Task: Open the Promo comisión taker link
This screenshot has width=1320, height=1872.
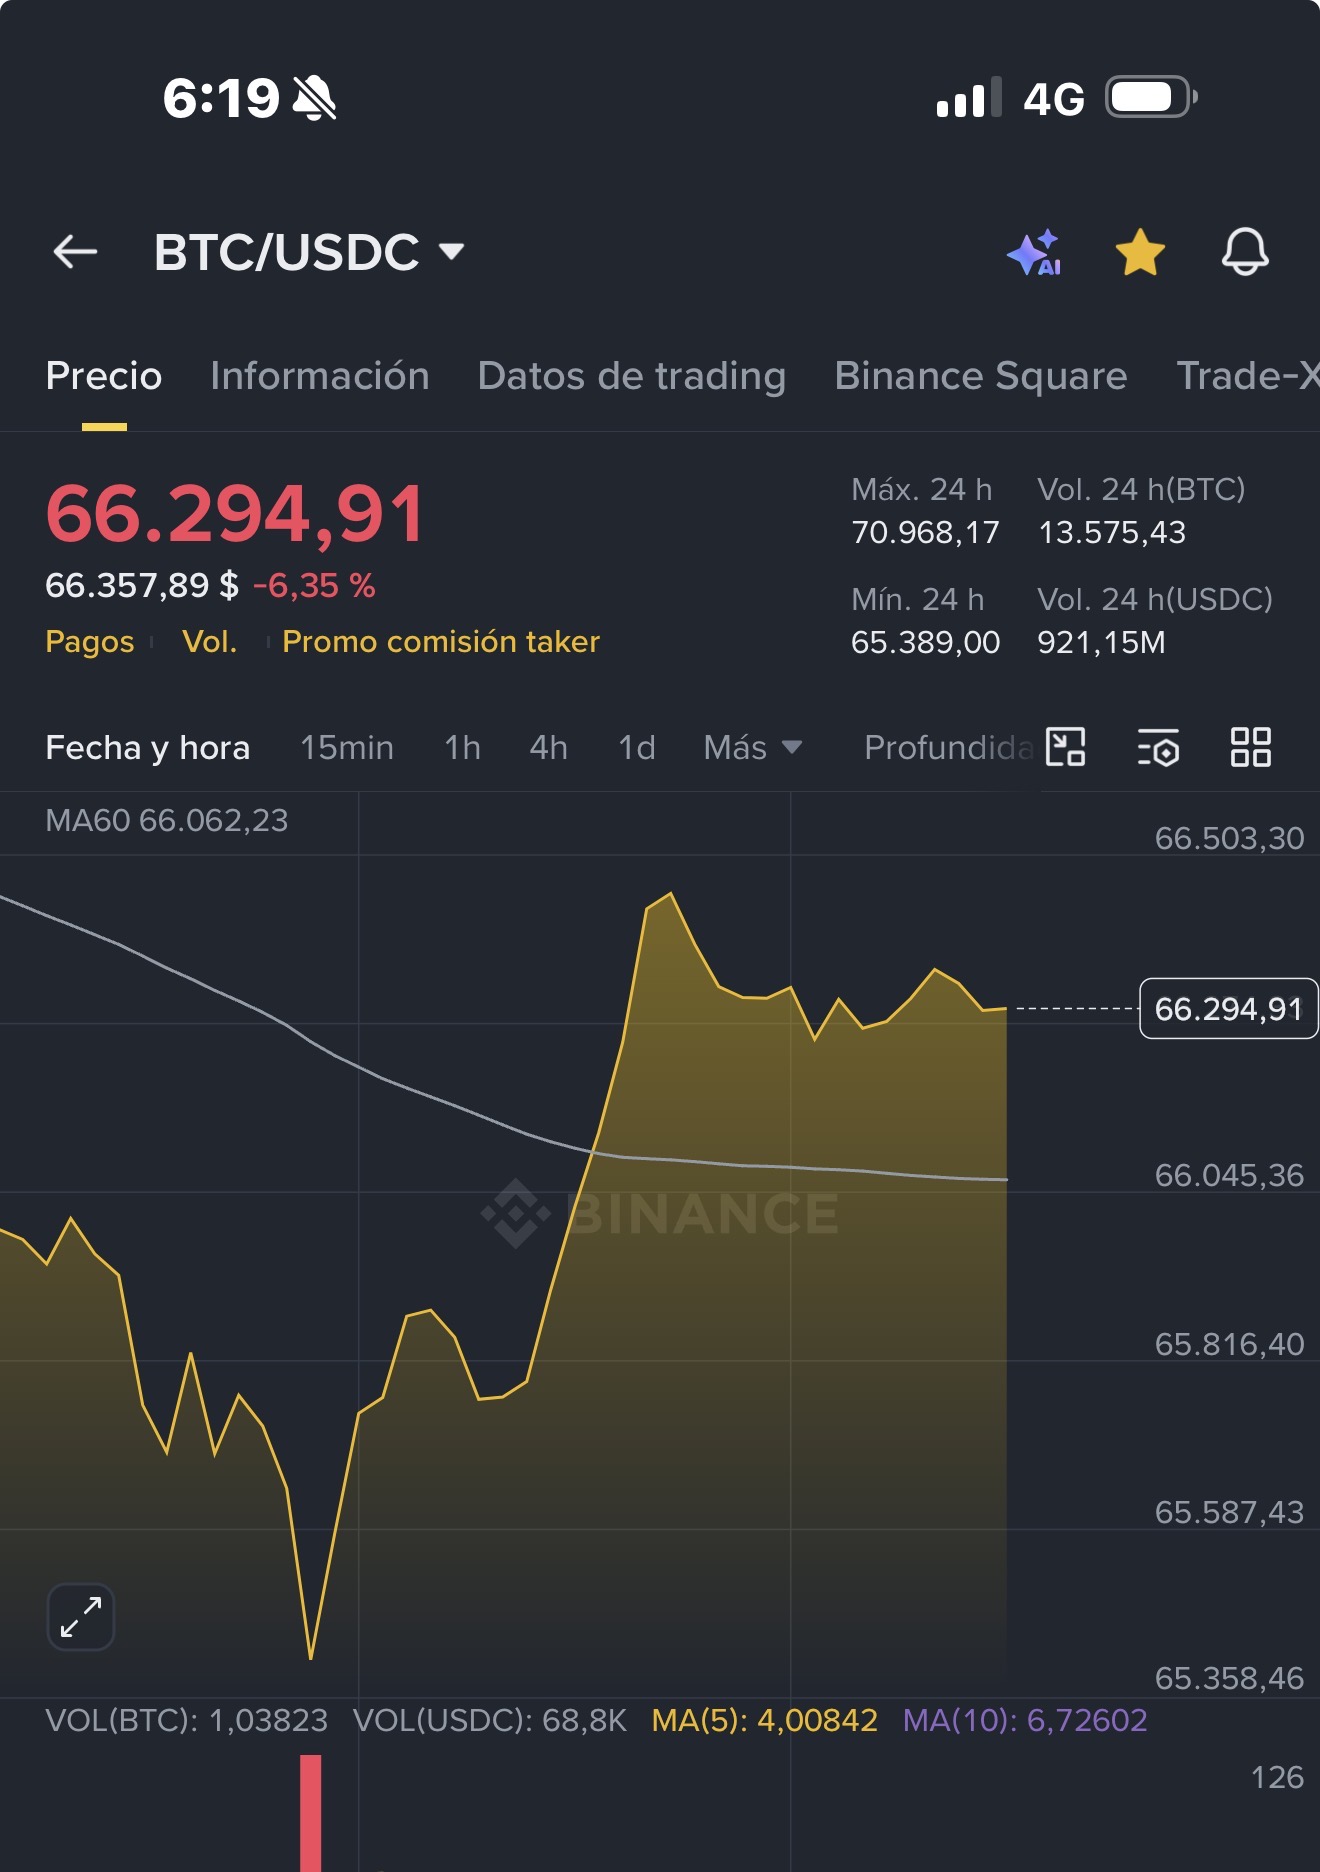Action: tap(441, 642)
